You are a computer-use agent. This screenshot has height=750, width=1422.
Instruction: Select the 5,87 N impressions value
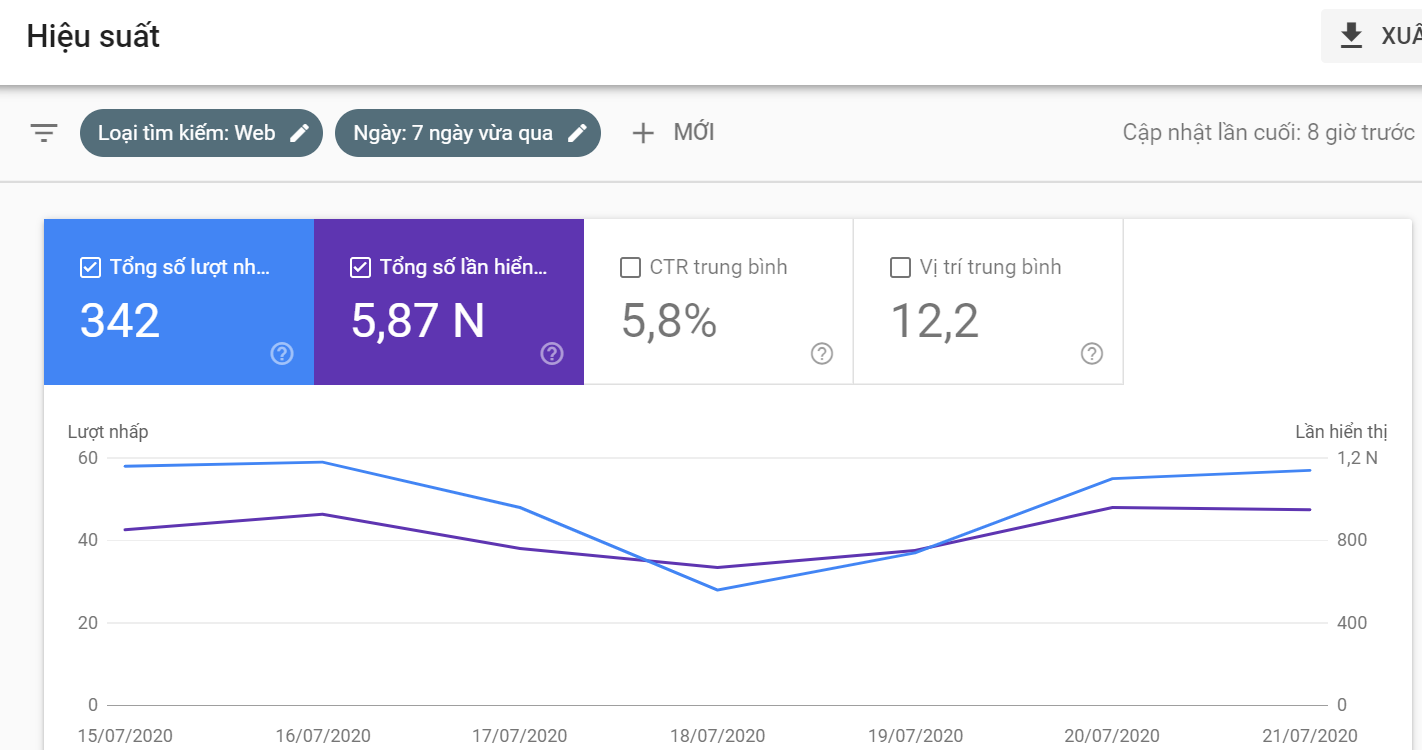point(418,321)
